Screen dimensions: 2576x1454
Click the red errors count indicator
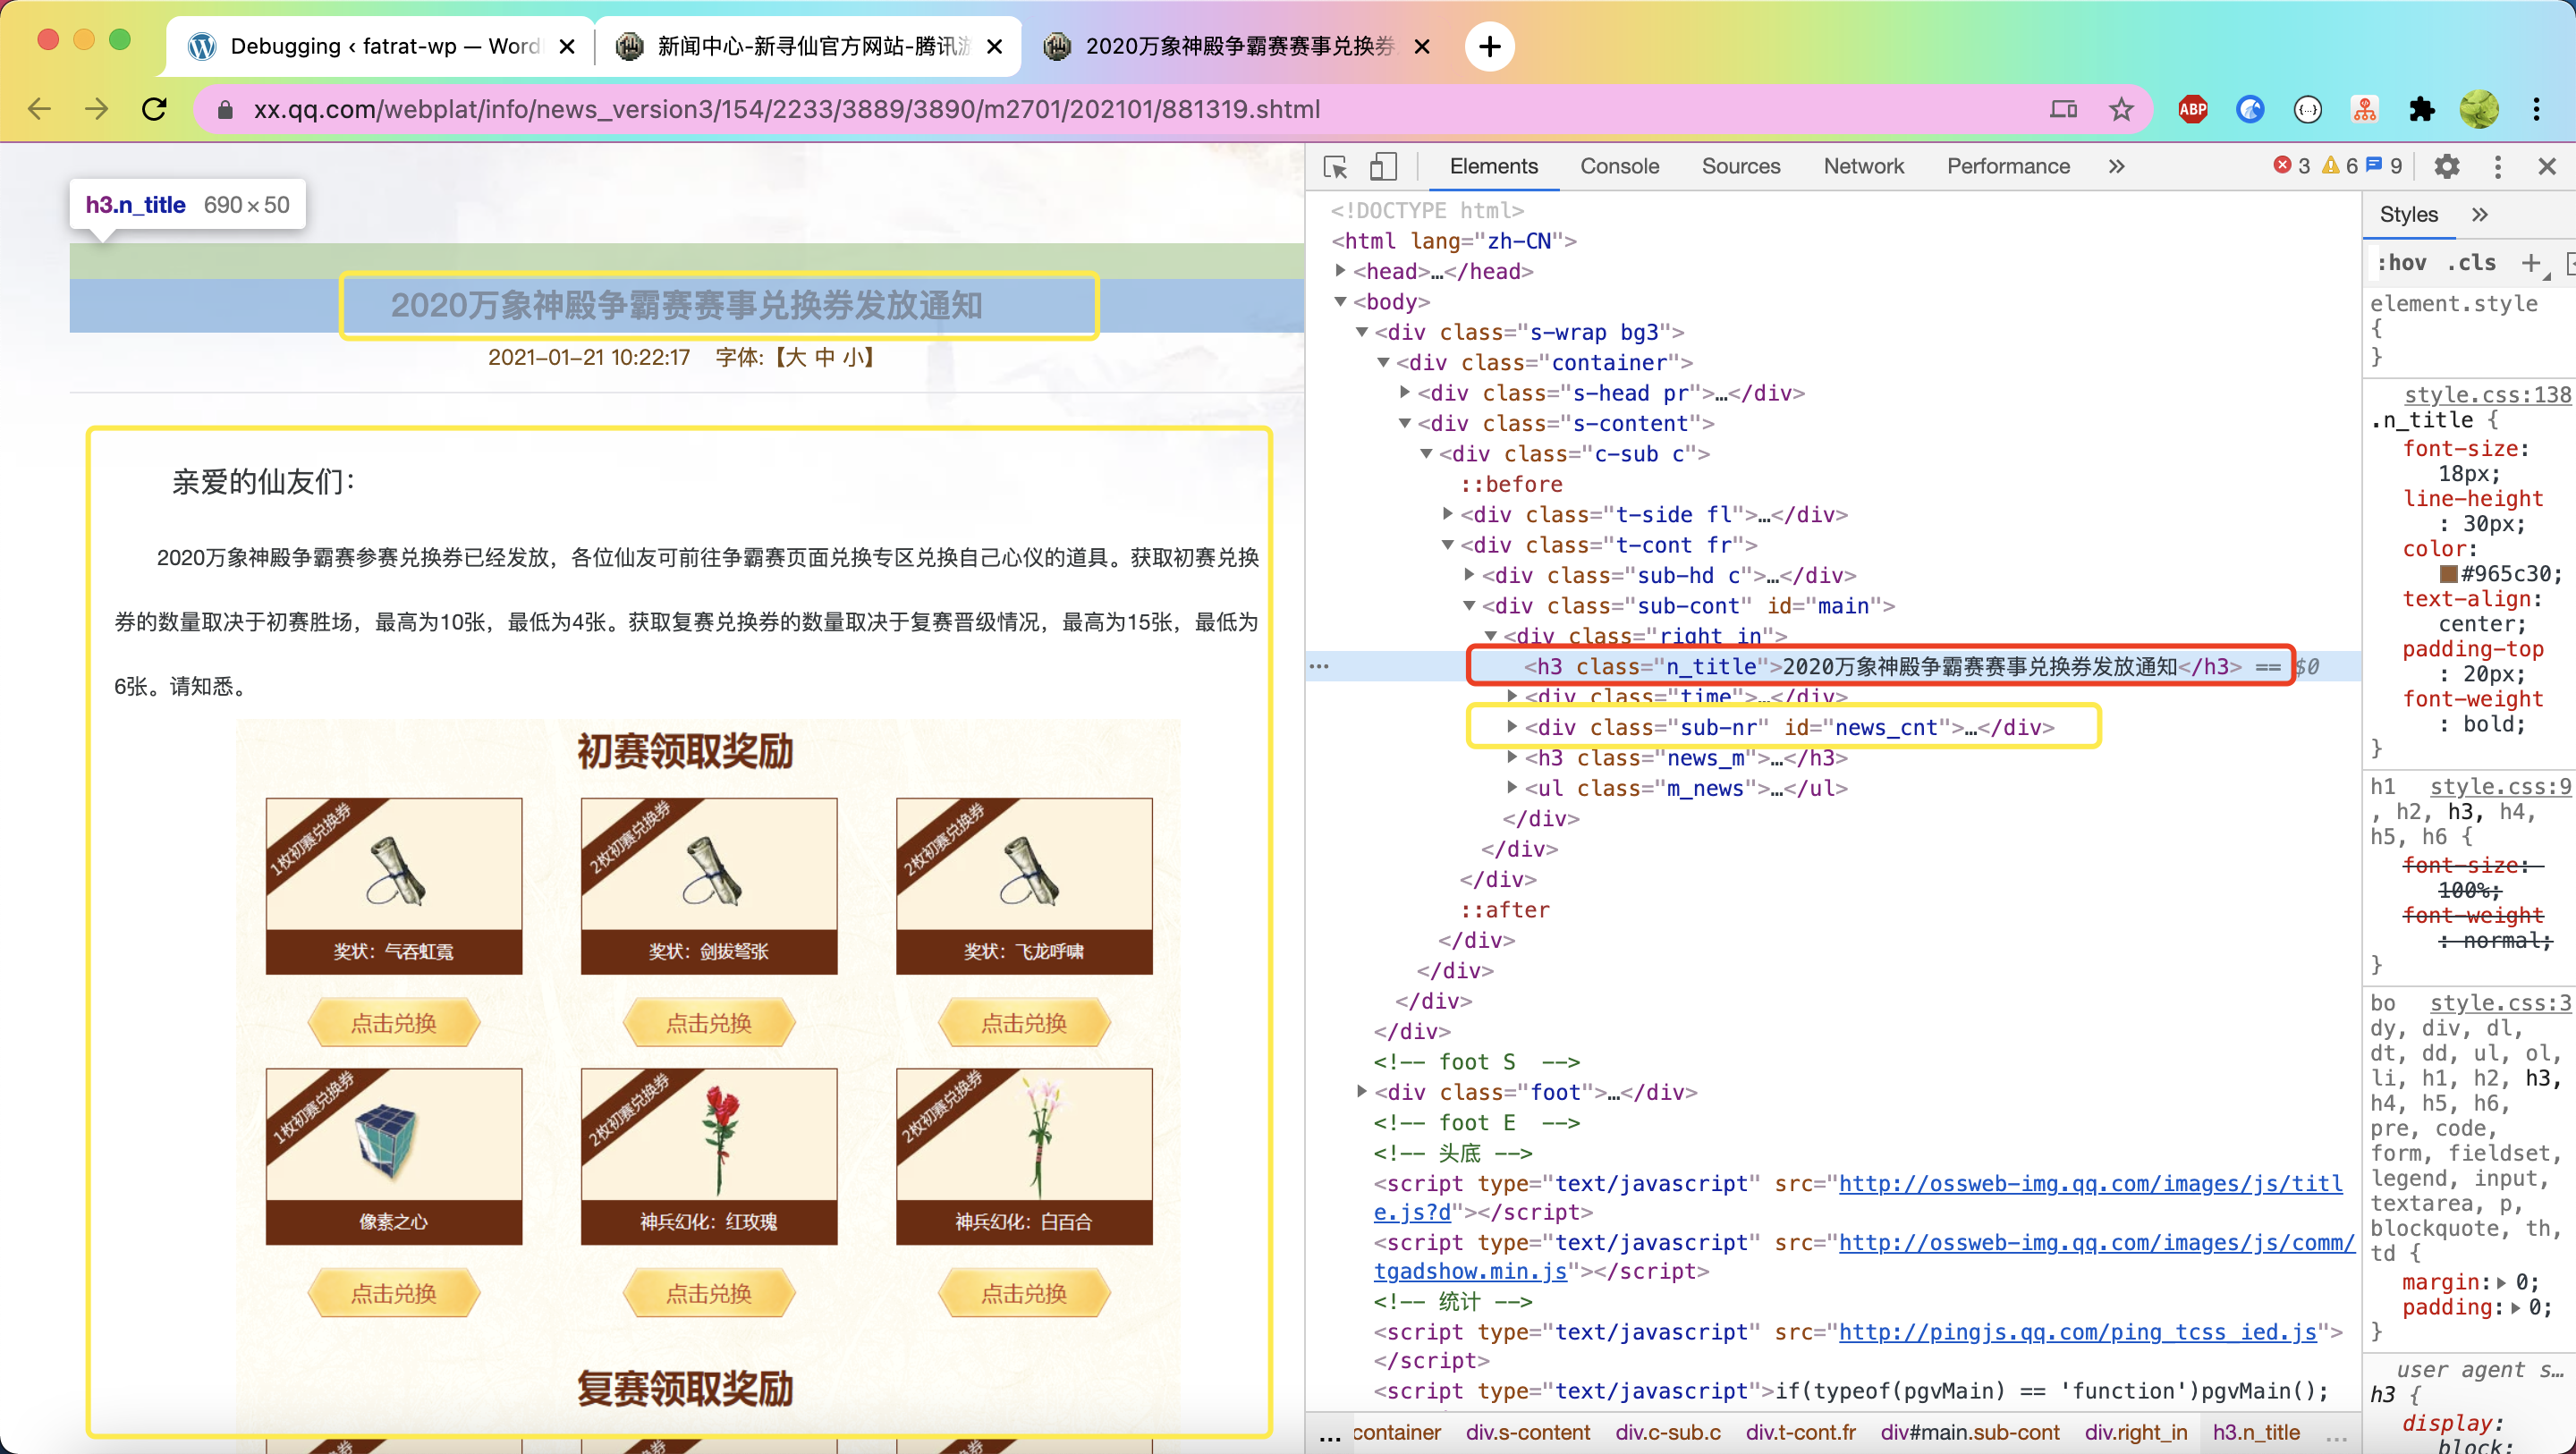coord(2291,166)
